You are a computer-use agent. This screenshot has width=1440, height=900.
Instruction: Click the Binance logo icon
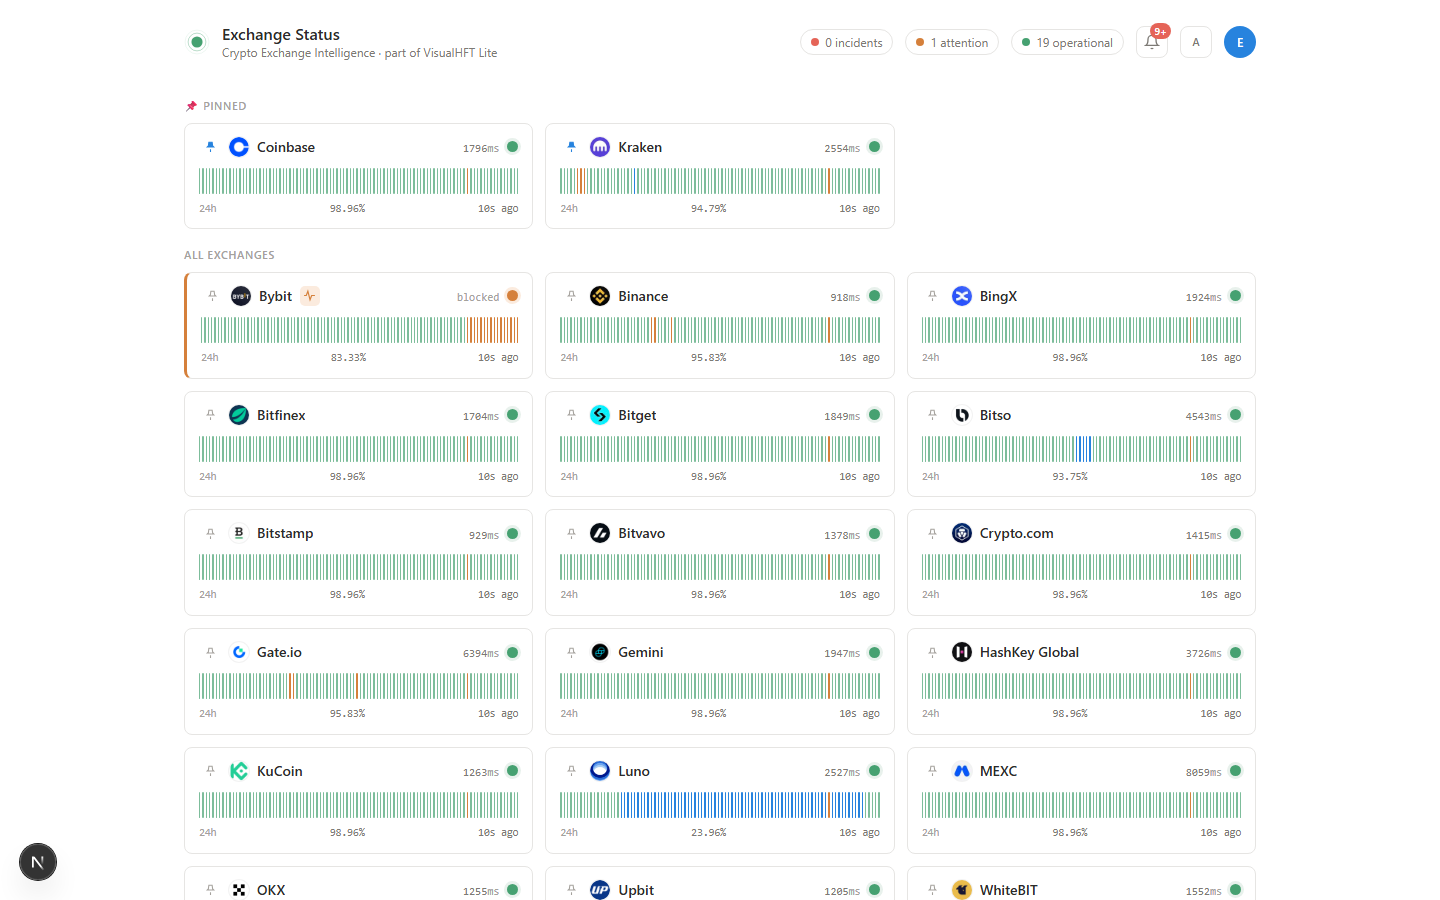(x=600, y=296)
